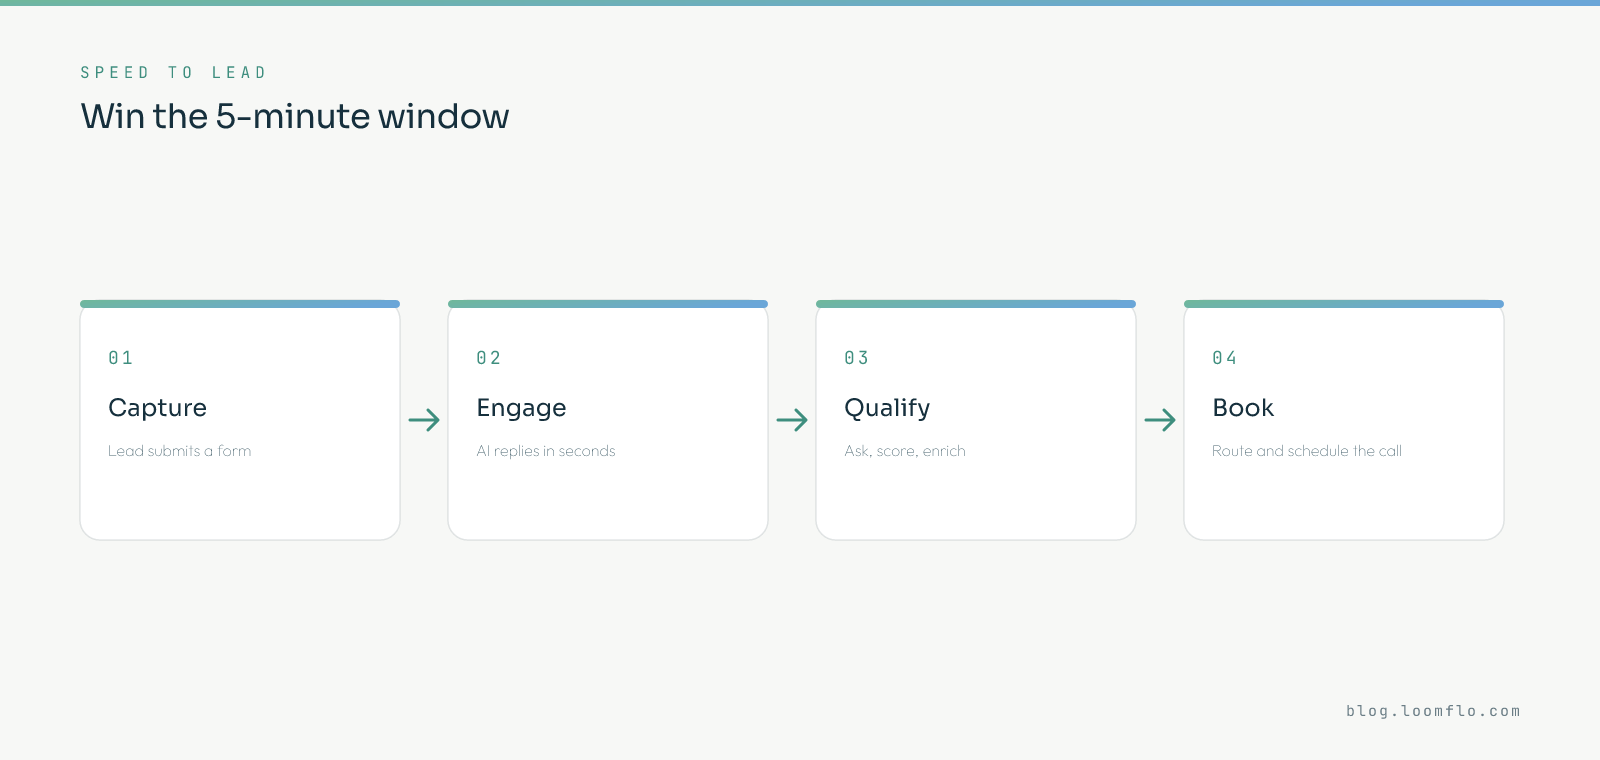Click the step number '01'
The width and height of the screenshot is (1600, 760).
pyautogui.click(x=121, y=358)
